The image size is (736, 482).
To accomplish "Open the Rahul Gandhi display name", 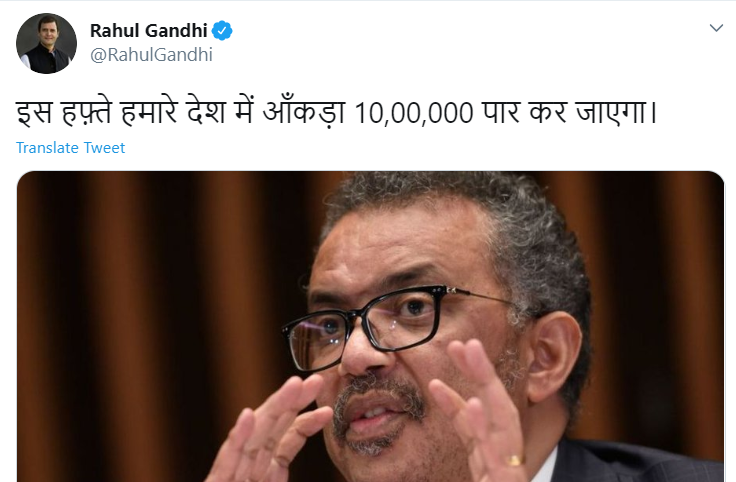I will [148, 31].
